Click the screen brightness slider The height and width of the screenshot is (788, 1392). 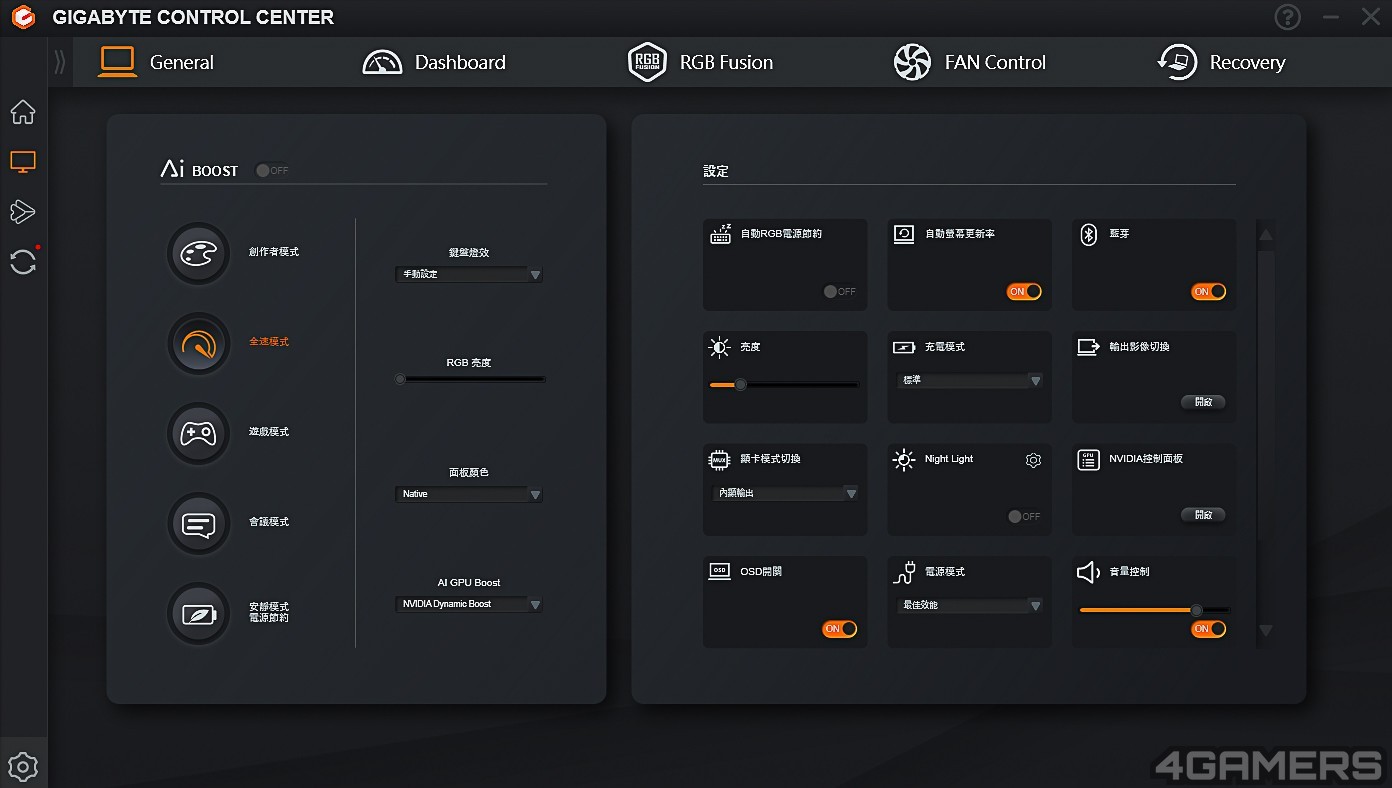784,385
